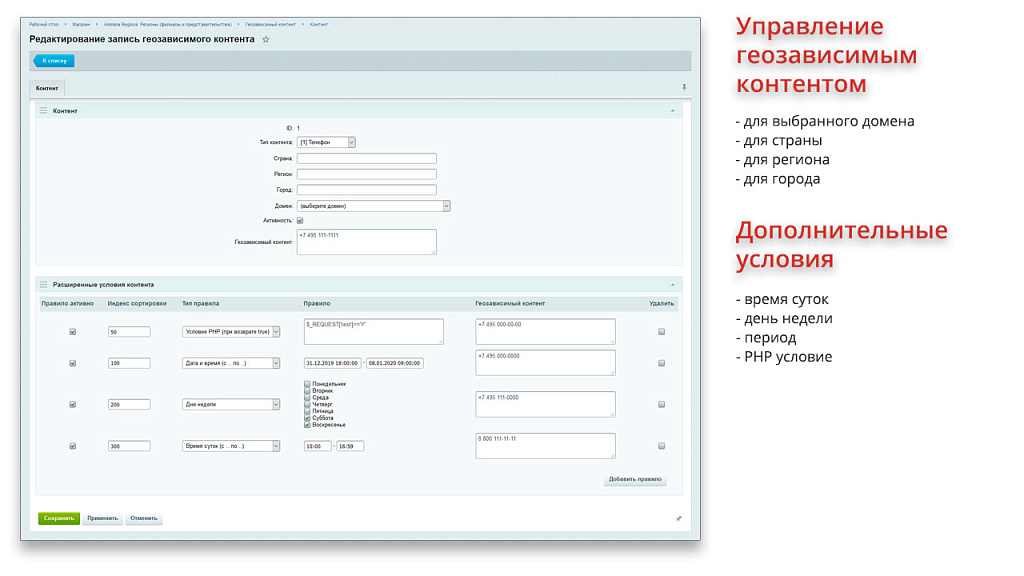Click into the Страна input field
Image resolution: width=1024 pixels, height=576 pixels.
(x=366, y=158)
